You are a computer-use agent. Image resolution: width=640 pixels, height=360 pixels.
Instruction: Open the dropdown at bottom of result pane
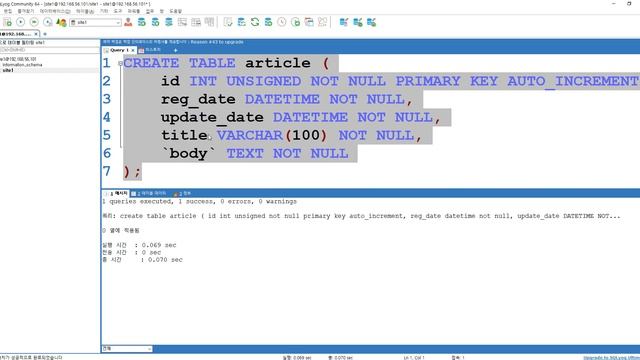tap(127, 349)
